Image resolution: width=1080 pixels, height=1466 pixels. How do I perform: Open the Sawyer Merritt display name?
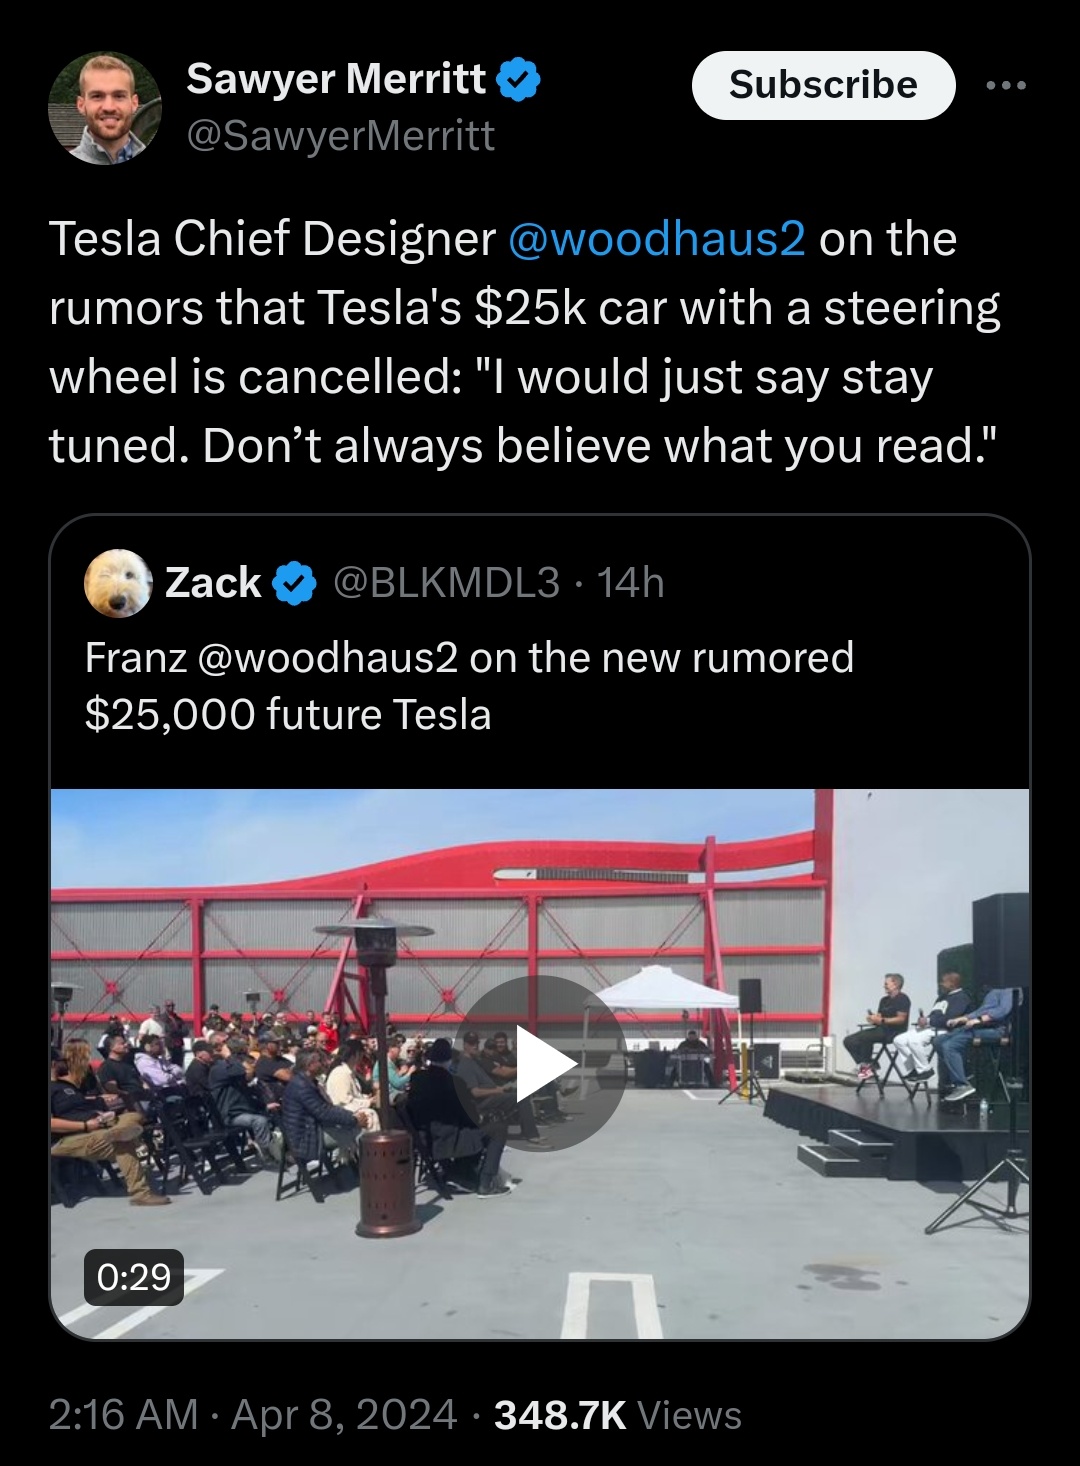click(x=336, y=79)
